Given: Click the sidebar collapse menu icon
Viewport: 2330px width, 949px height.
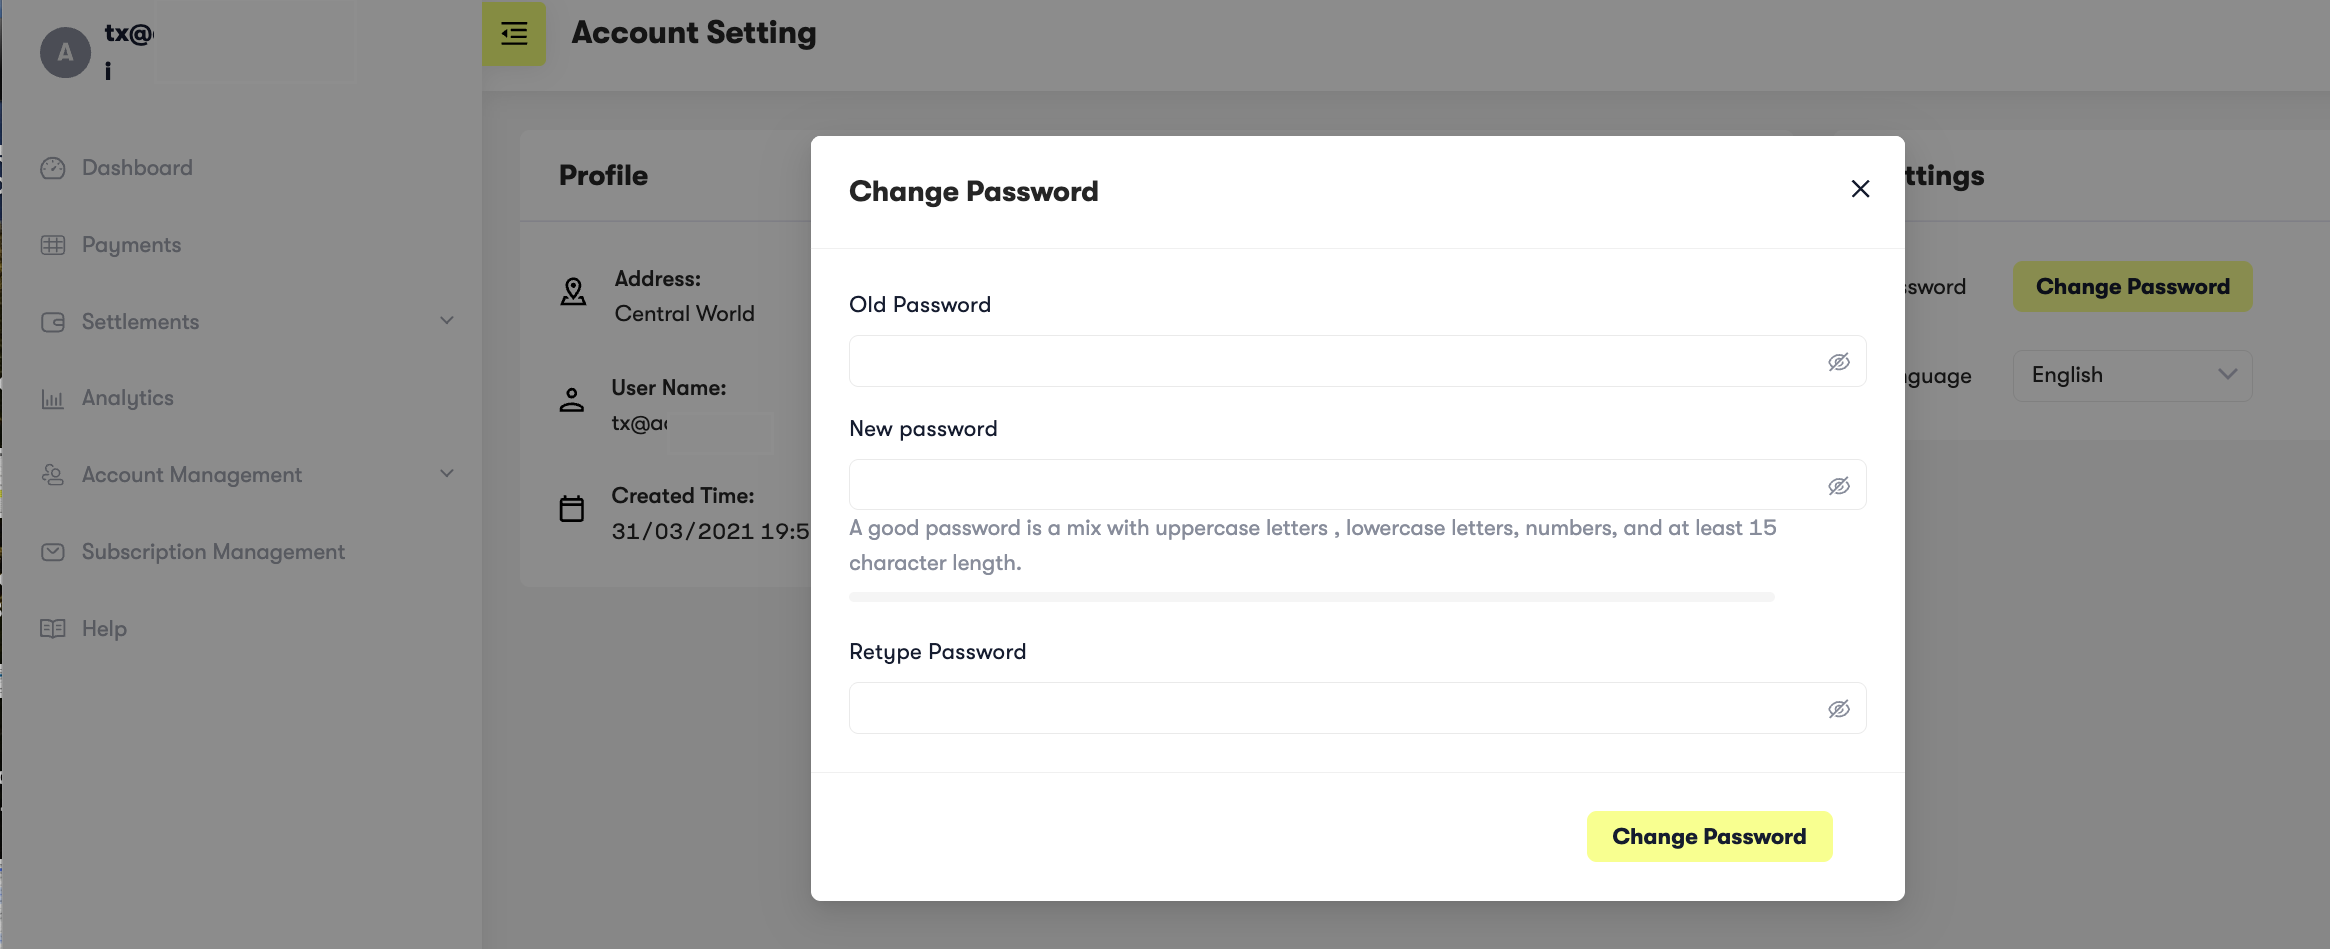Looking at the screenshot, I should 513,34.
